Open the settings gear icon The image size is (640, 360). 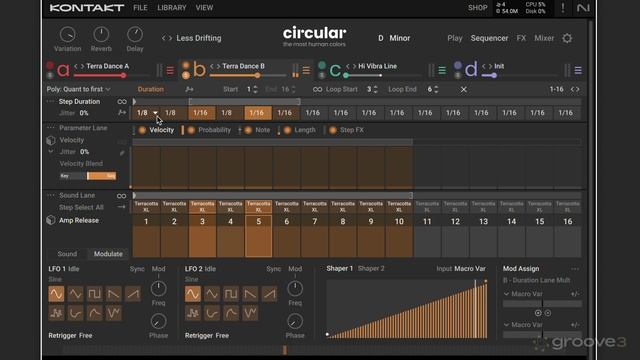(x=567, y=38)
